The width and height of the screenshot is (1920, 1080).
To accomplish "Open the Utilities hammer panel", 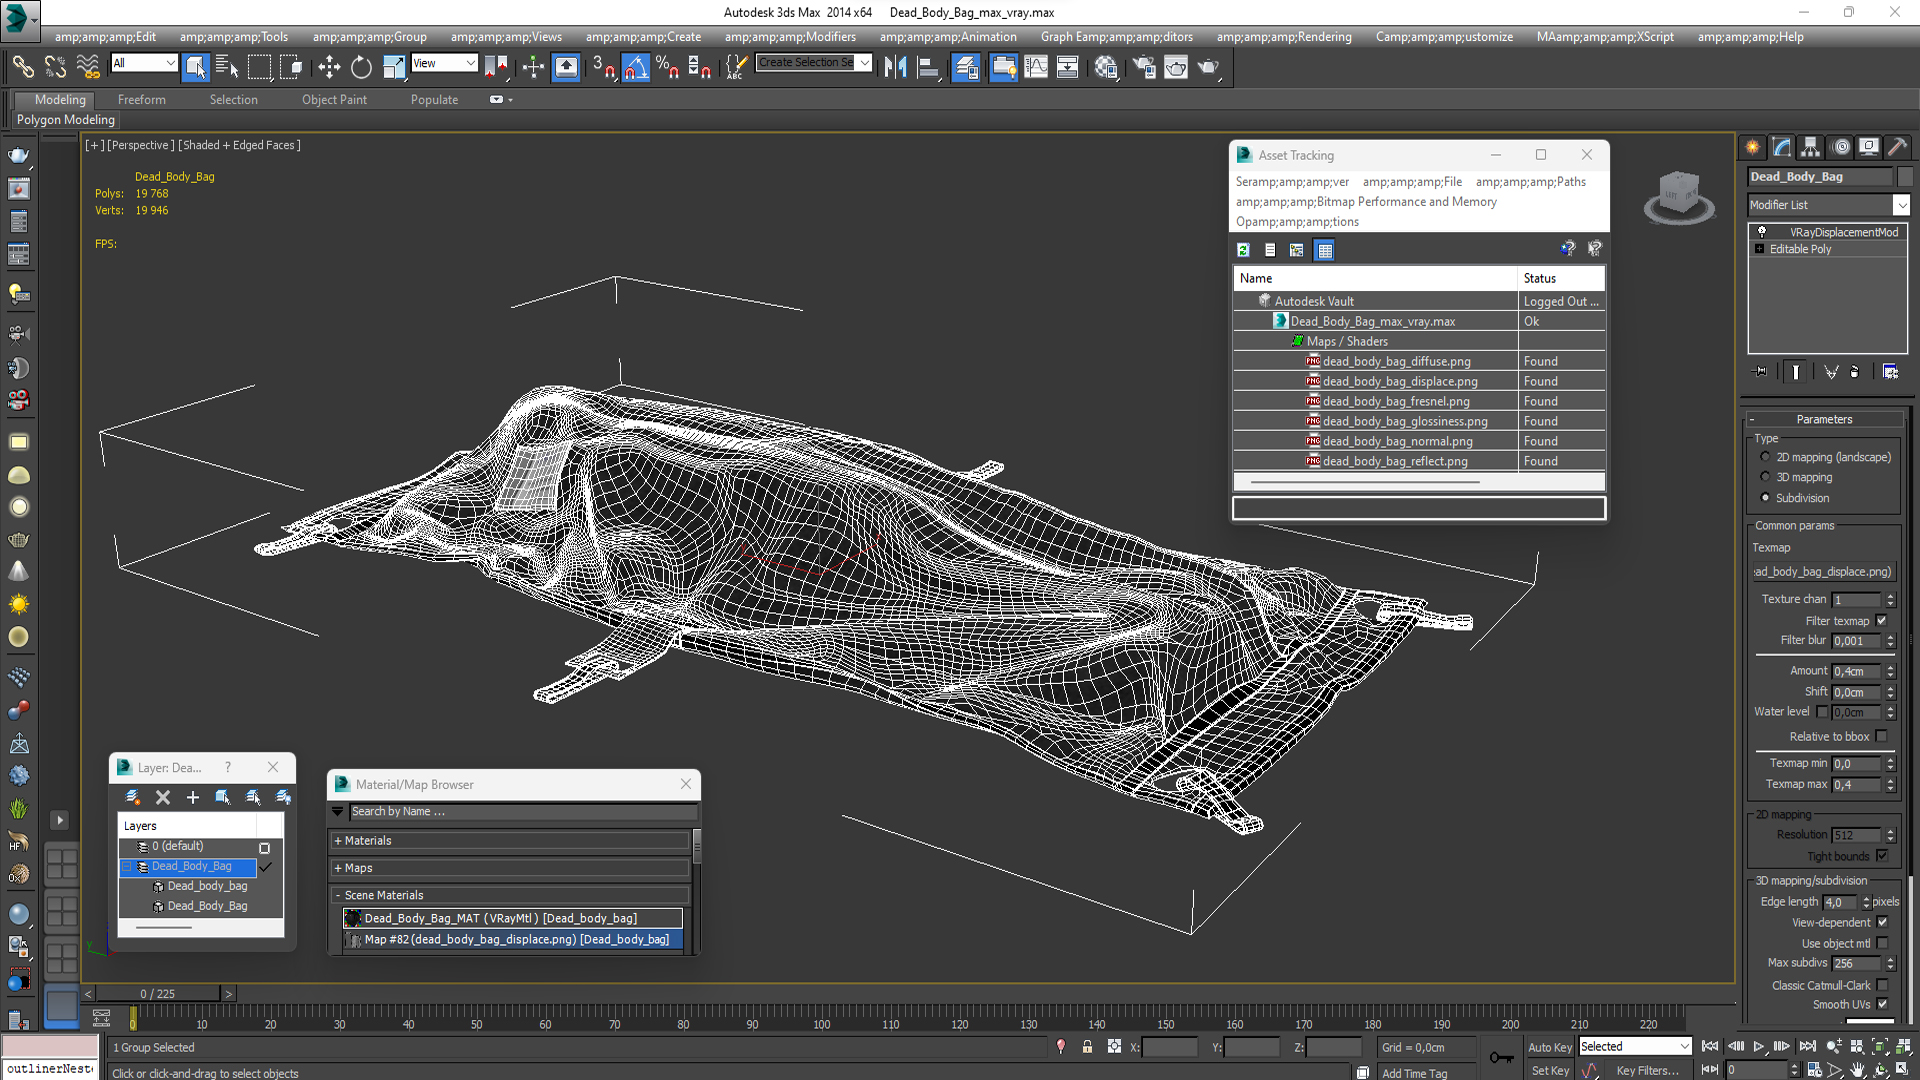I will click(x=1897, y=147).
